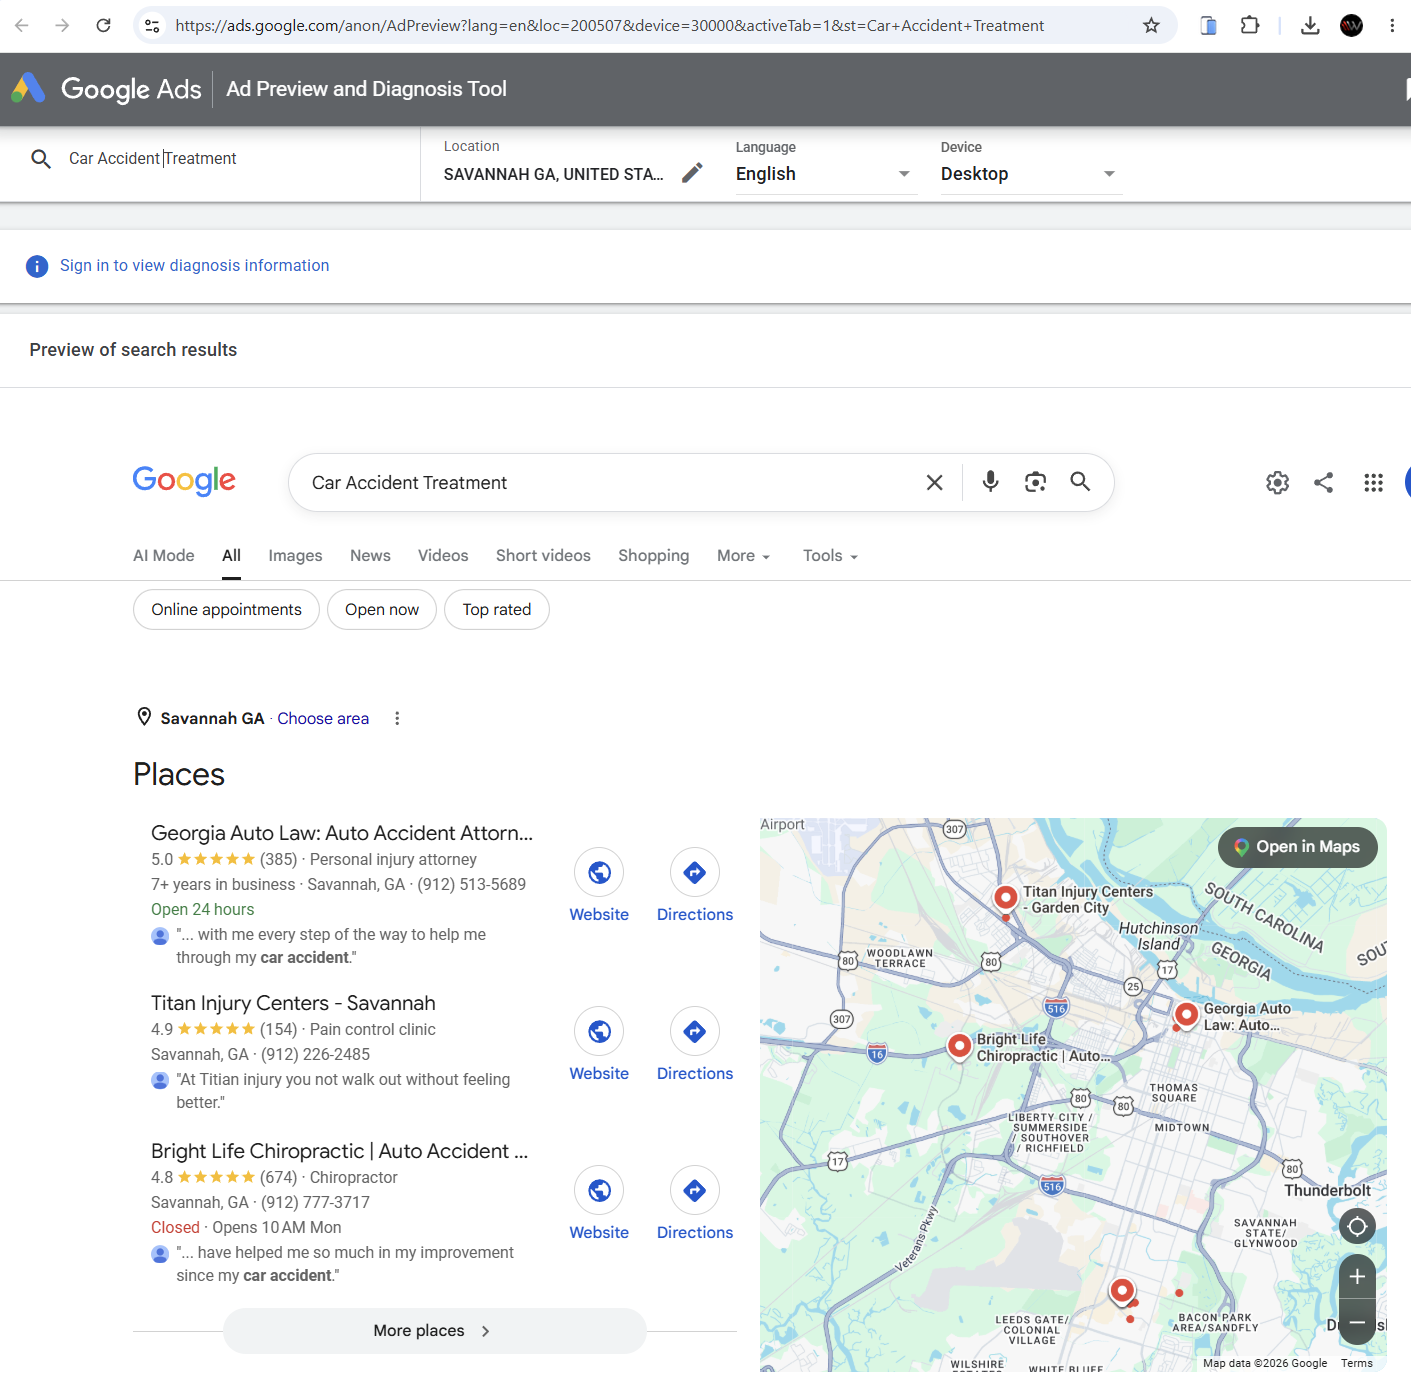Select the All results tab
Viewport: 1411px width, 1380px height.
click(231, 556)
